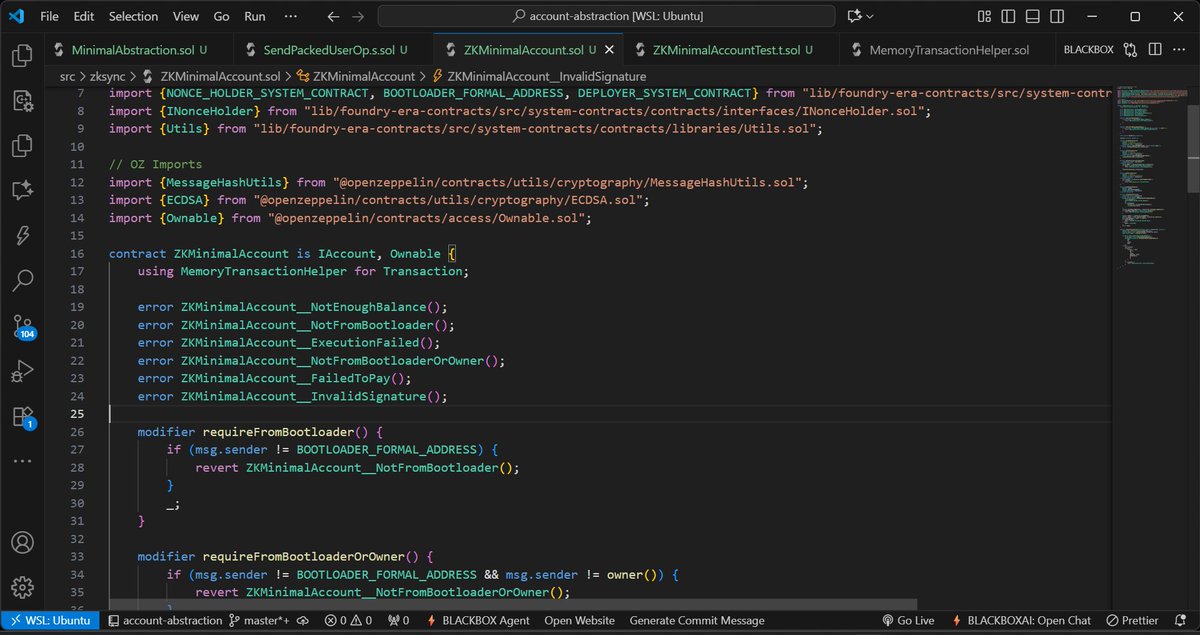Open forwarded ports indicator showing 0

[x=399, y=620]
